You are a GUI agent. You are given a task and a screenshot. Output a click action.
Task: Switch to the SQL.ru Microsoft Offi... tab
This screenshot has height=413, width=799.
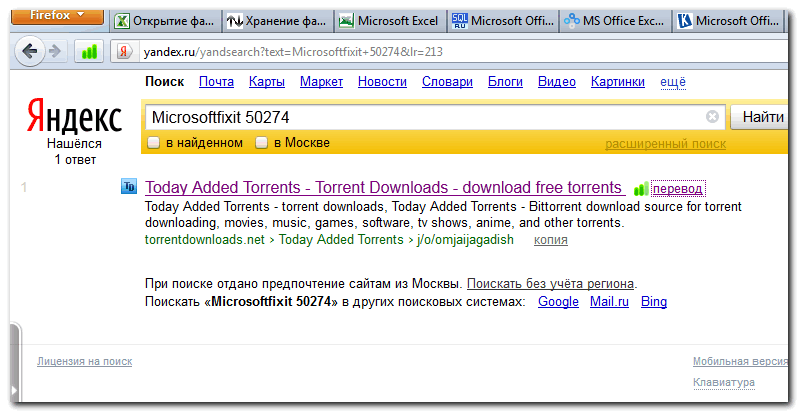pyautogui.click(x=503, y=21)
